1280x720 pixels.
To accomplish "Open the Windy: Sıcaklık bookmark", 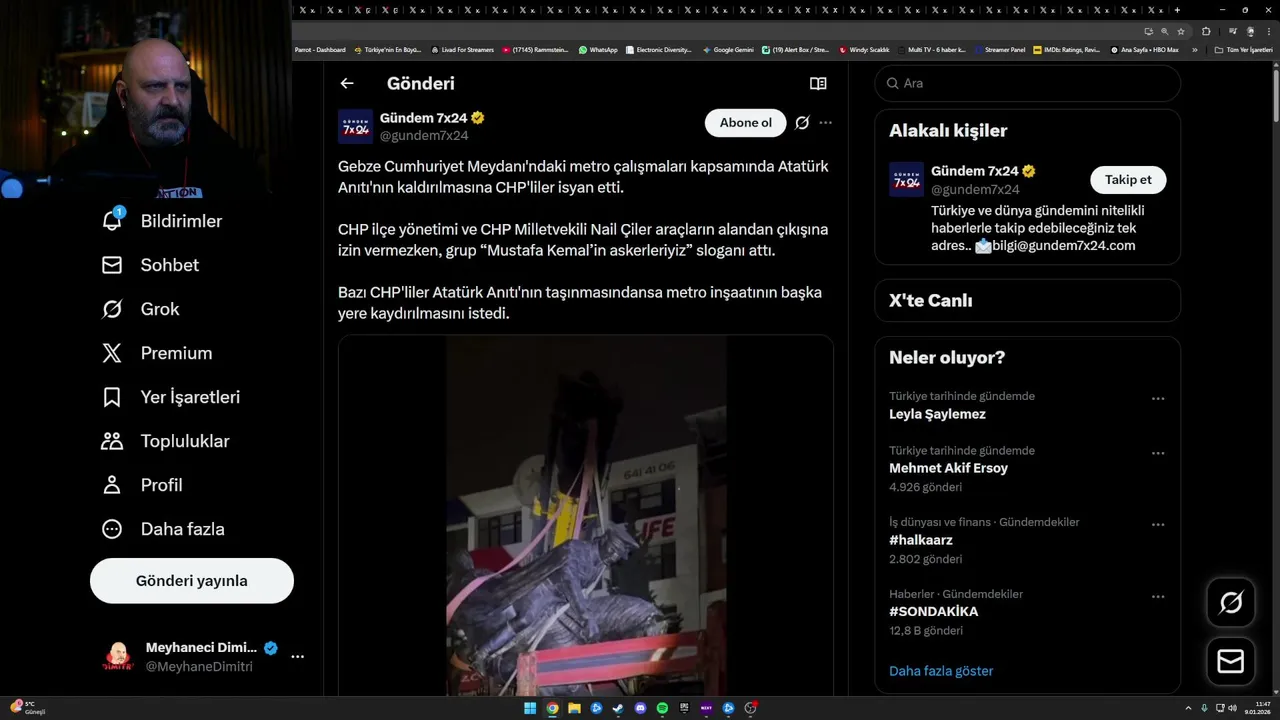I will tap(864, 50).
